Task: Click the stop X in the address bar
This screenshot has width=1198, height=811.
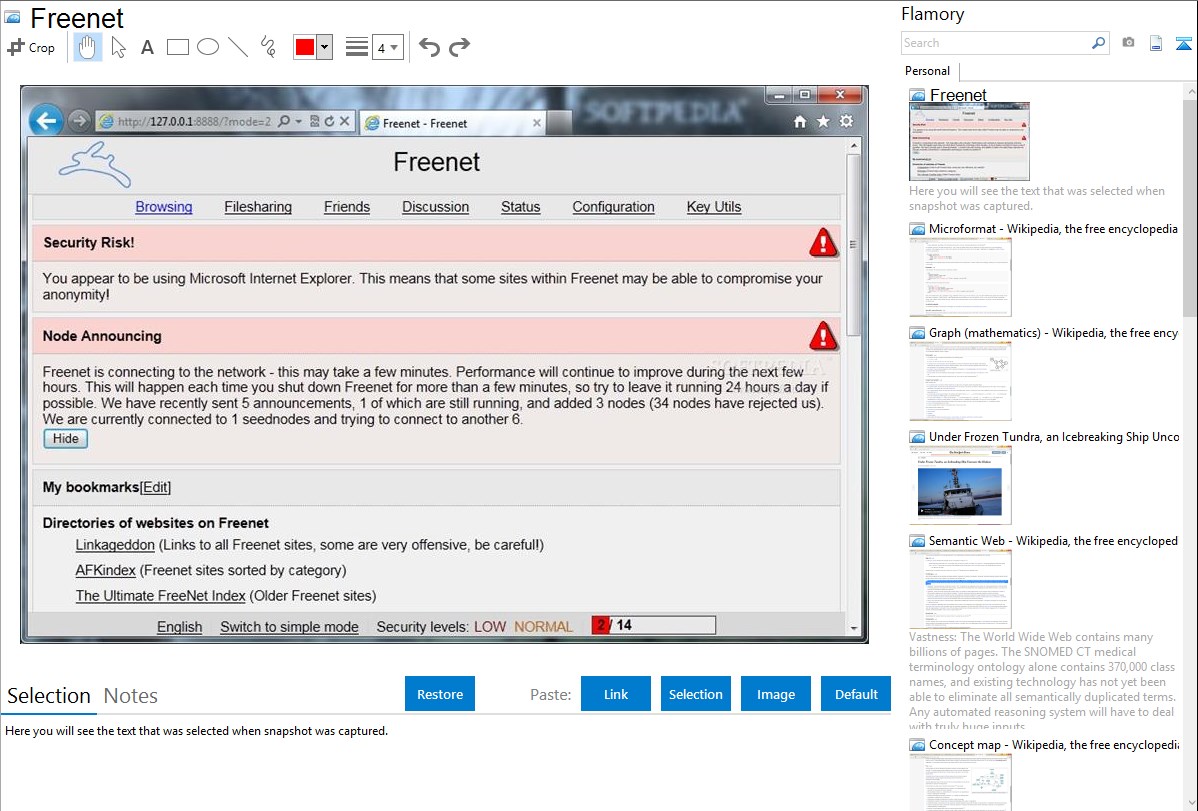Action: click(345, 121)
